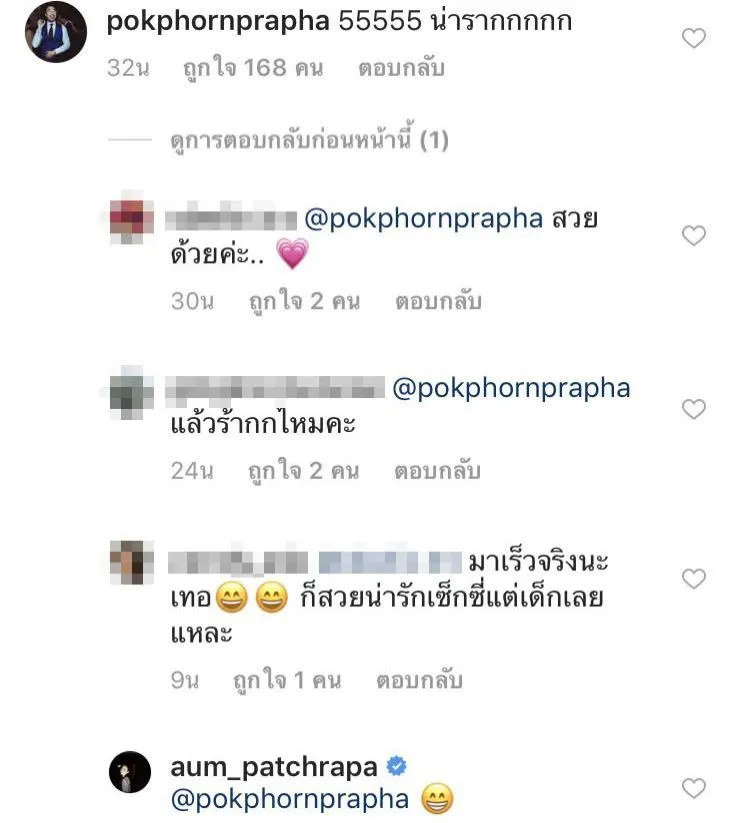Viewport: 750px width, 823px height.
Task: Open pokphornprapha username at top
Action: tap(218, 22)
